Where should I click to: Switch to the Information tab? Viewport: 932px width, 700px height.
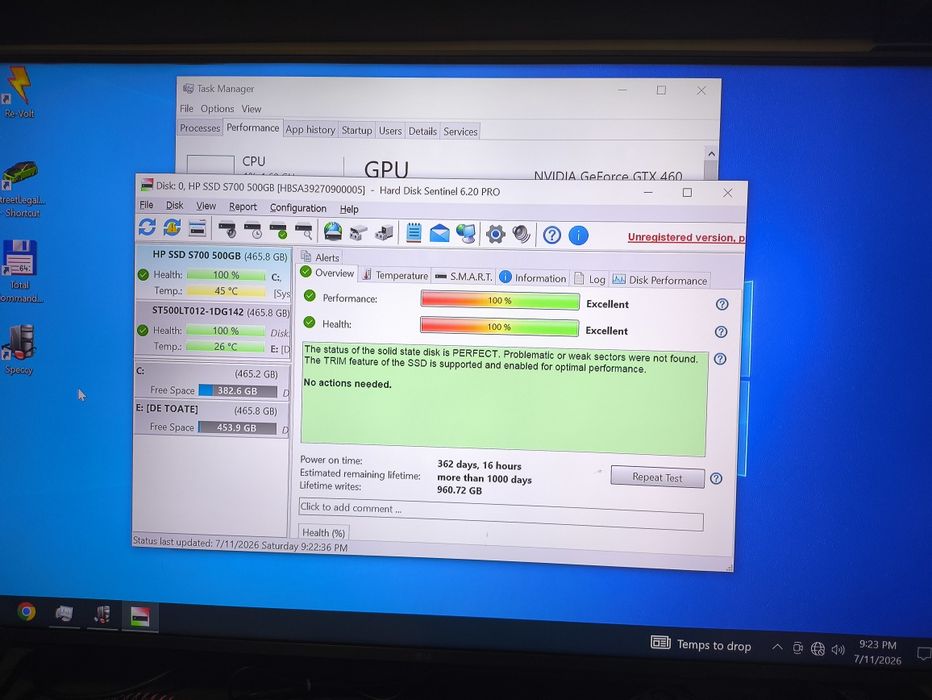click(533, 278)
